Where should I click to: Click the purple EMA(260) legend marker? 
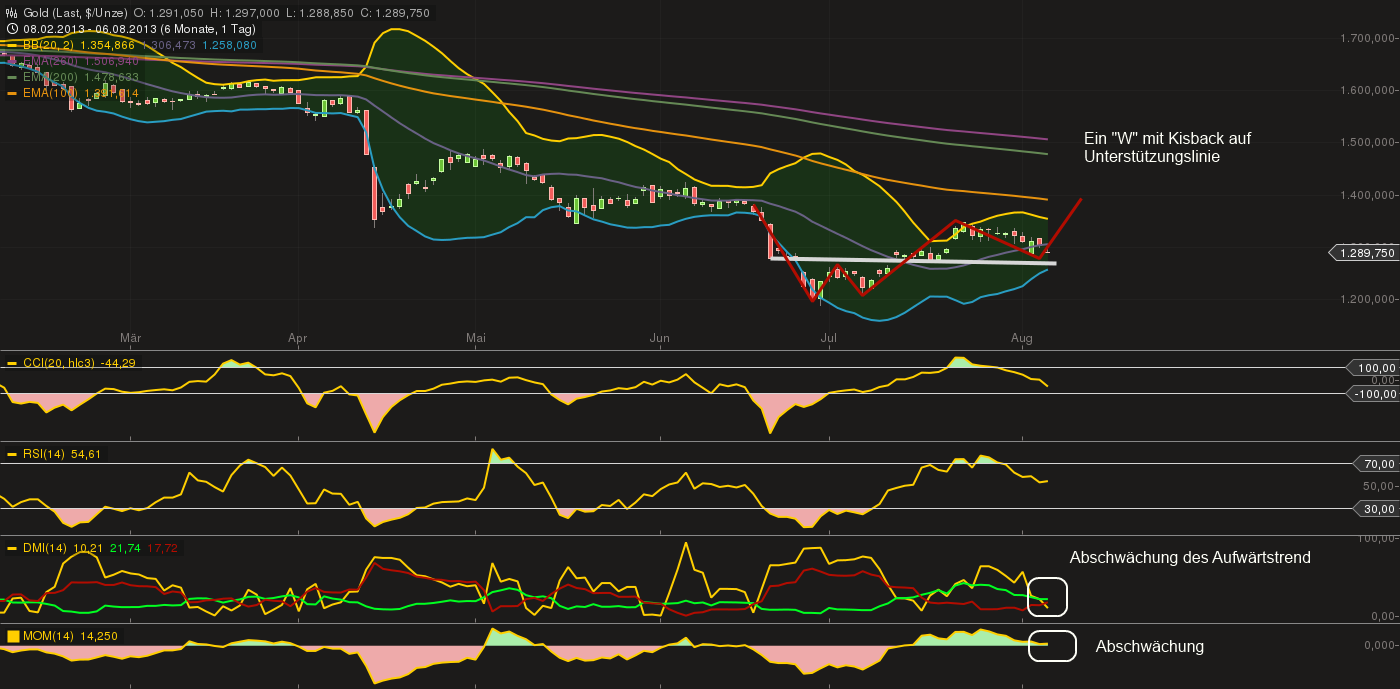point(12,61)
